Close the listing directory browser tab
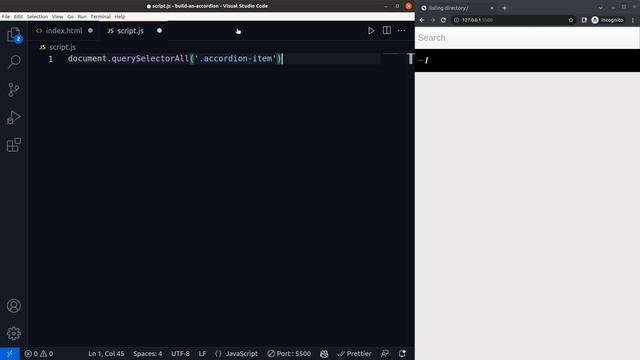Screen dimensions: 640x360 point(491,8)
